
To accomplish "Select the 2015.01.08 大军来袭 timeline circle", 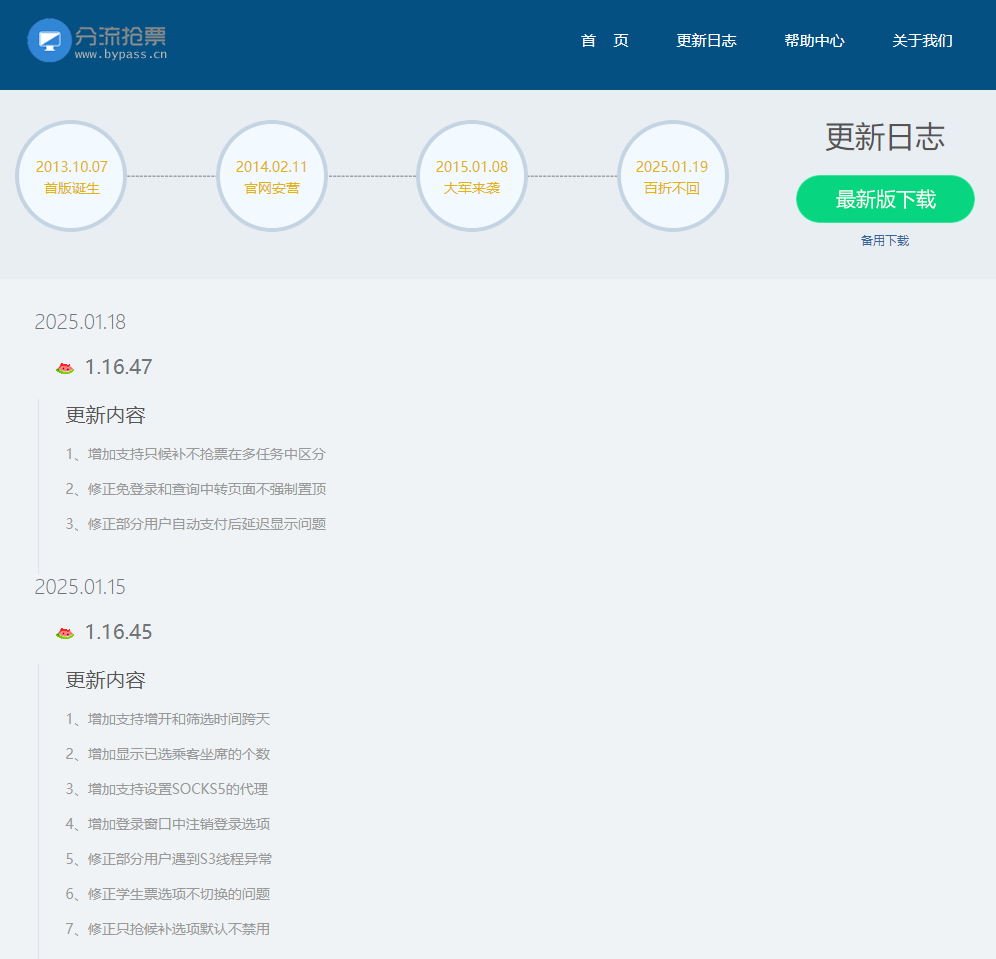I will coord(472,176).
